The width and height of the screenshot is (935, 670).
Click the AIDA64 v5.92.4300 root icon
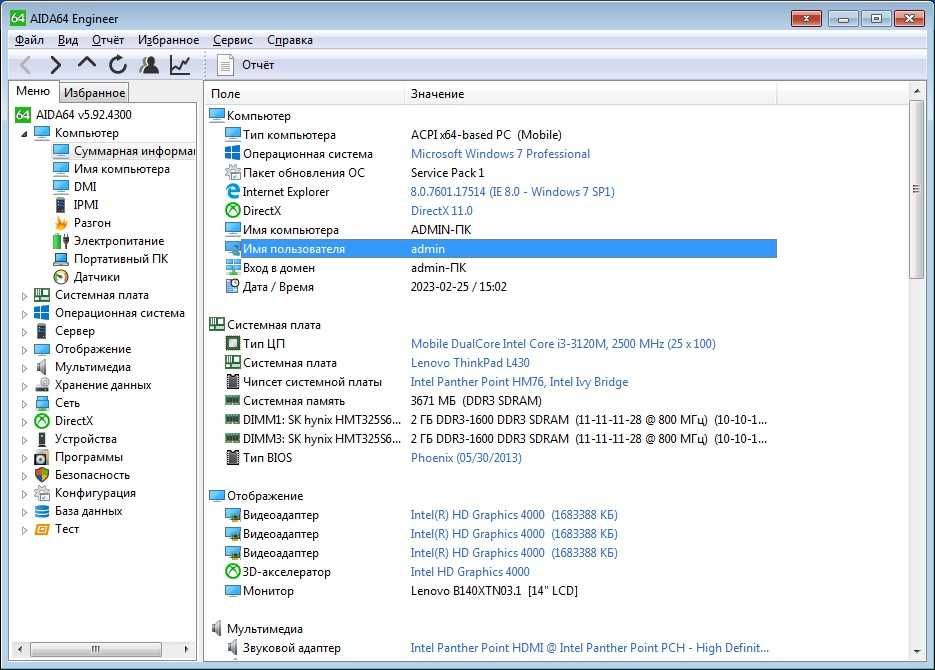23,114
